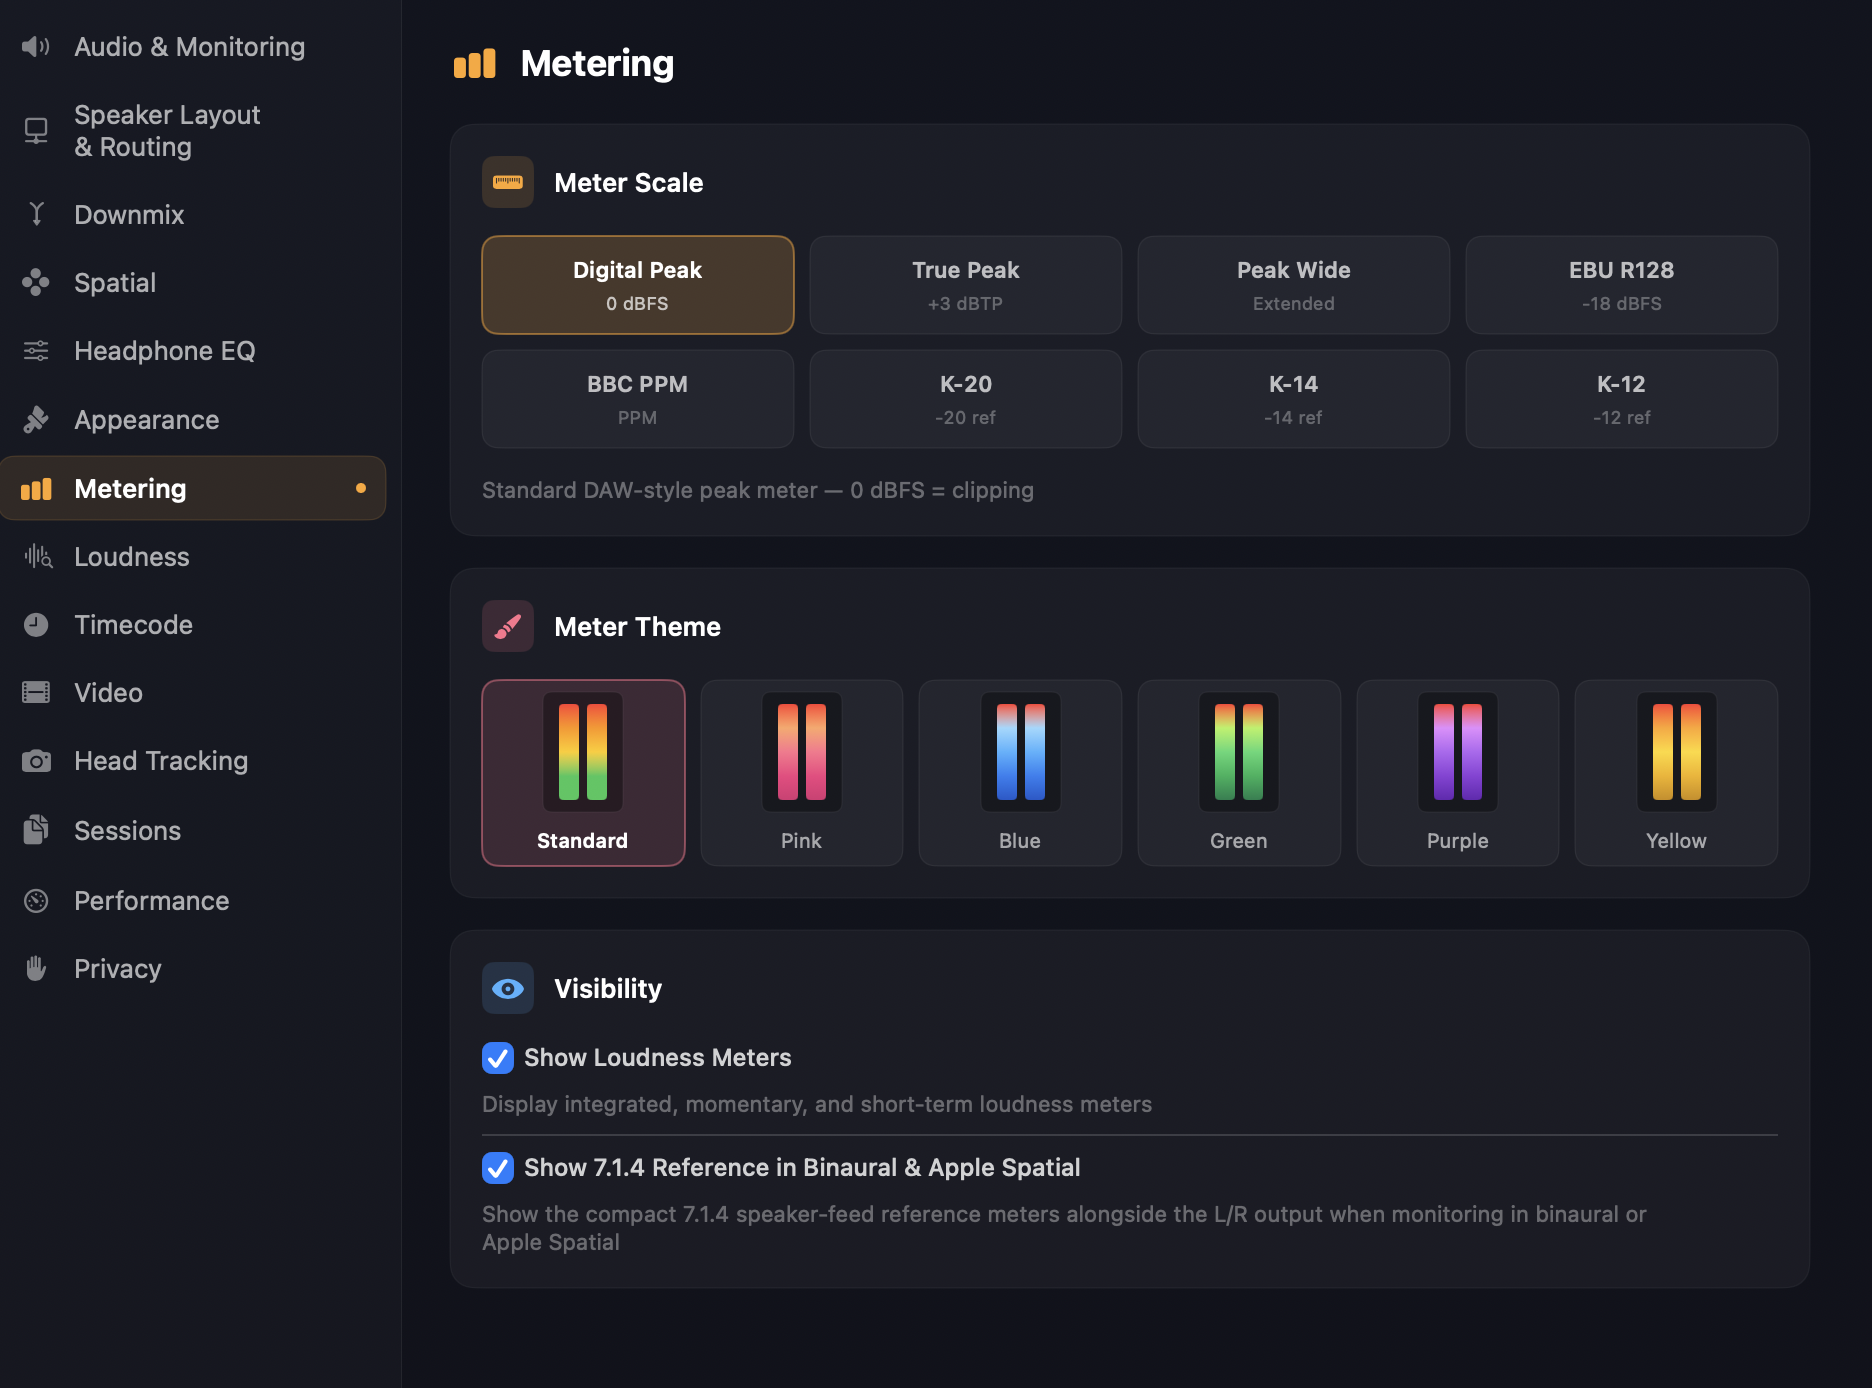Click the Downmix merge icon

pos(36,214)
